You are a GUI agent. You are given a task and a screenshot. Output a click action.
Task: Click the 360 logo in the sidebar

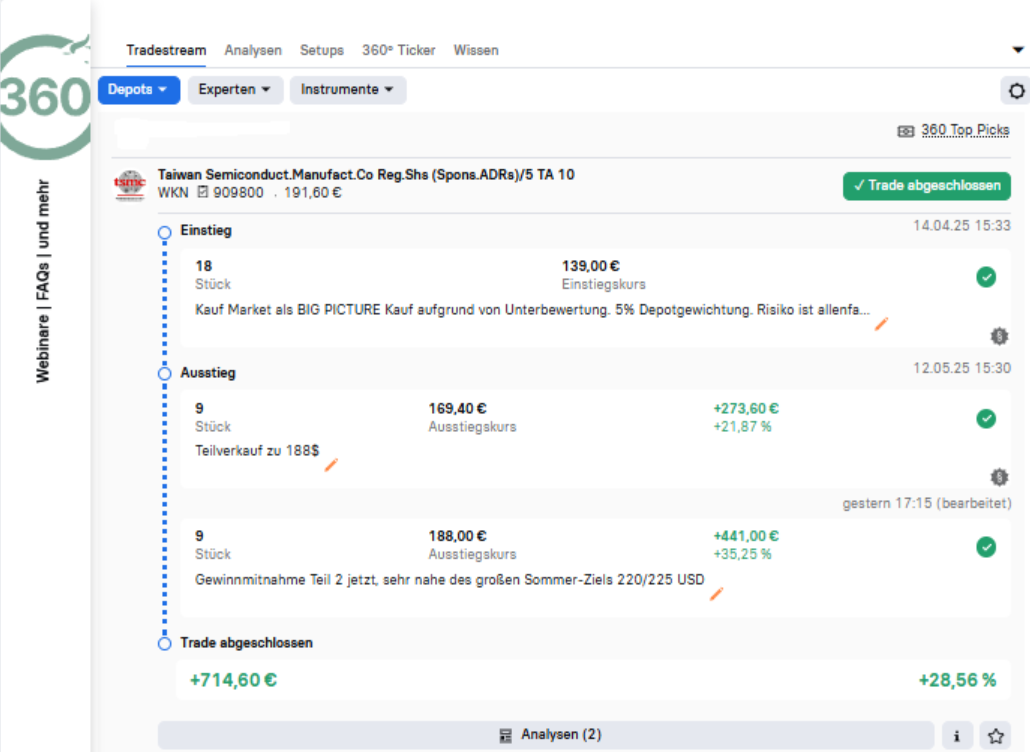point(45,96)
